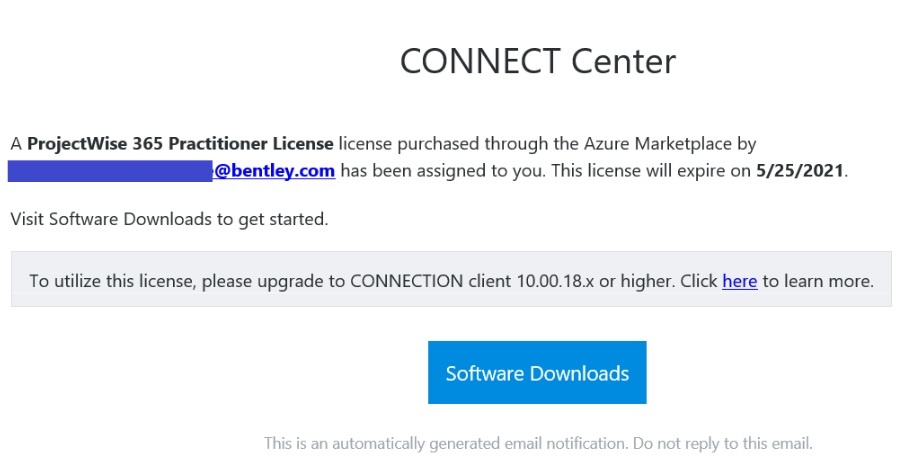Click the words "to learn more" after the link
This screenshot has width=902, height=459.
[818, 281]
